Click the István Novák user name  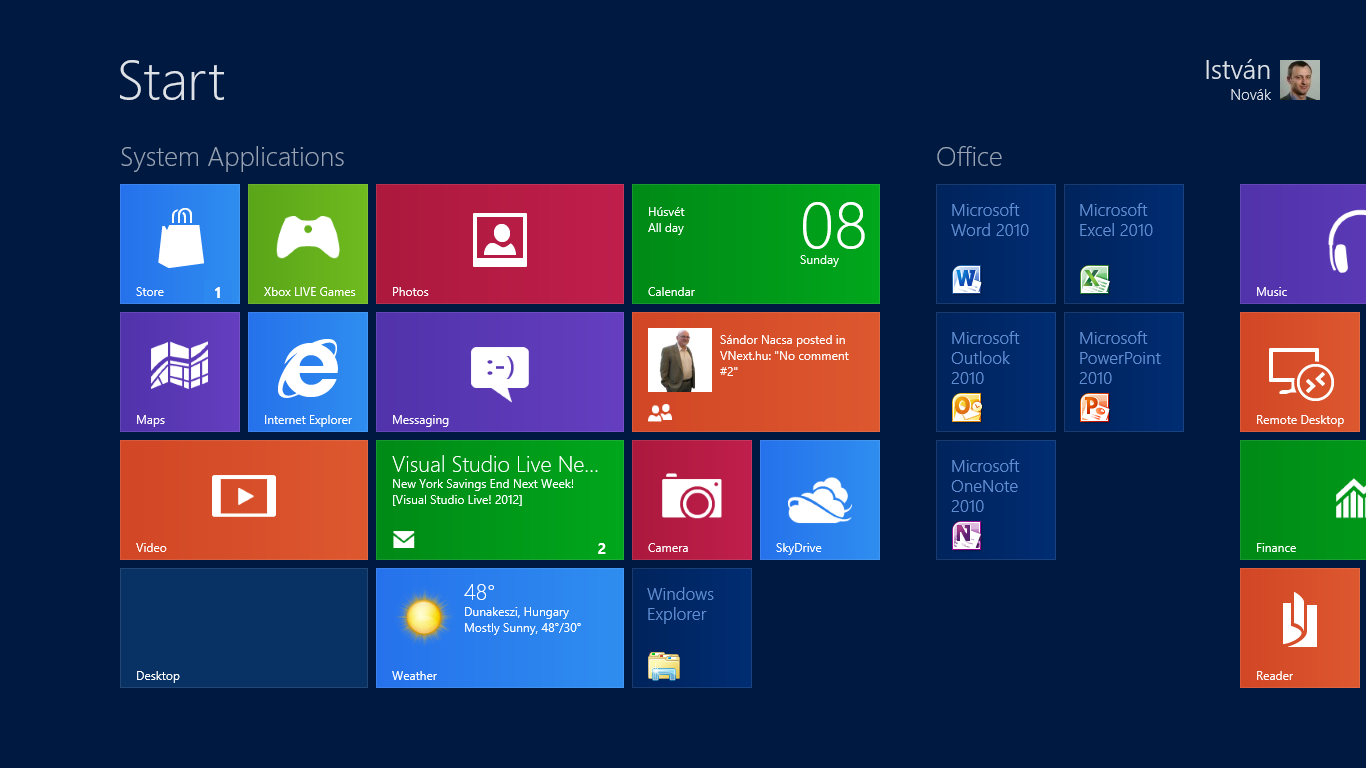pos(1238,80)
